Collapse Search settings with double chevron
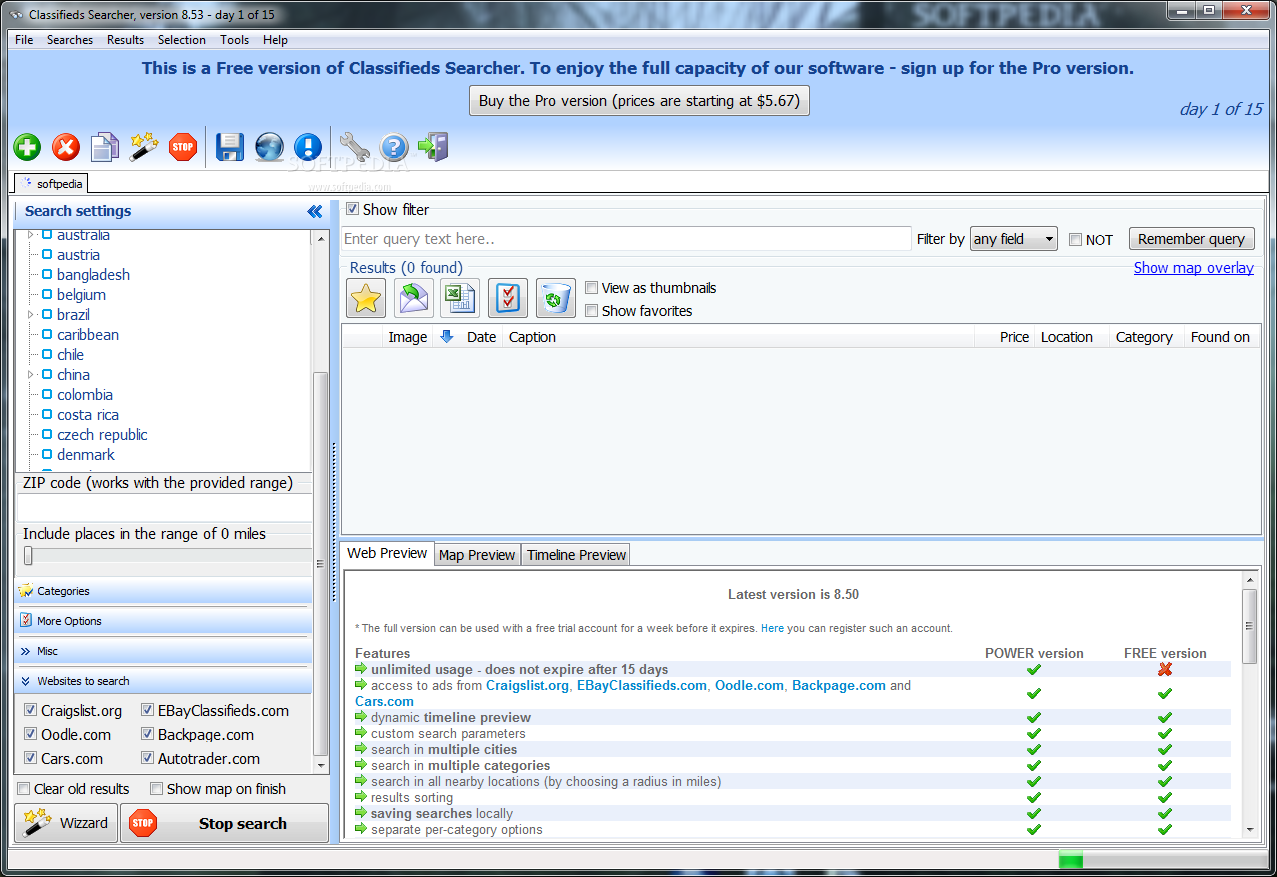The width and height of the screenshot is (1277, 877). click(315, 211)
